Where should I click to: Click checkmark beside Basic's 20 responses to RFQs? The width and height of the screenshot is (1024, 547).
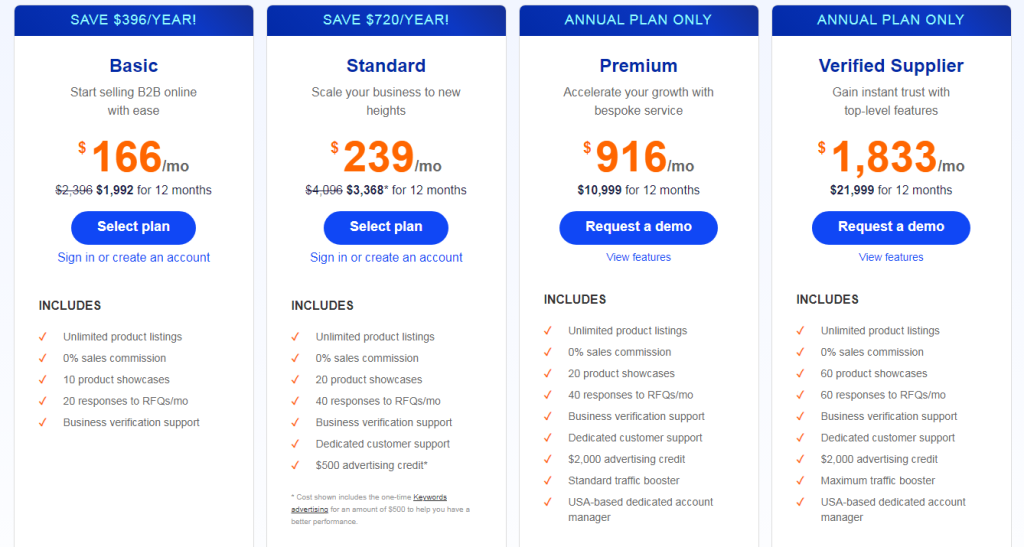[x=43, y=401]
